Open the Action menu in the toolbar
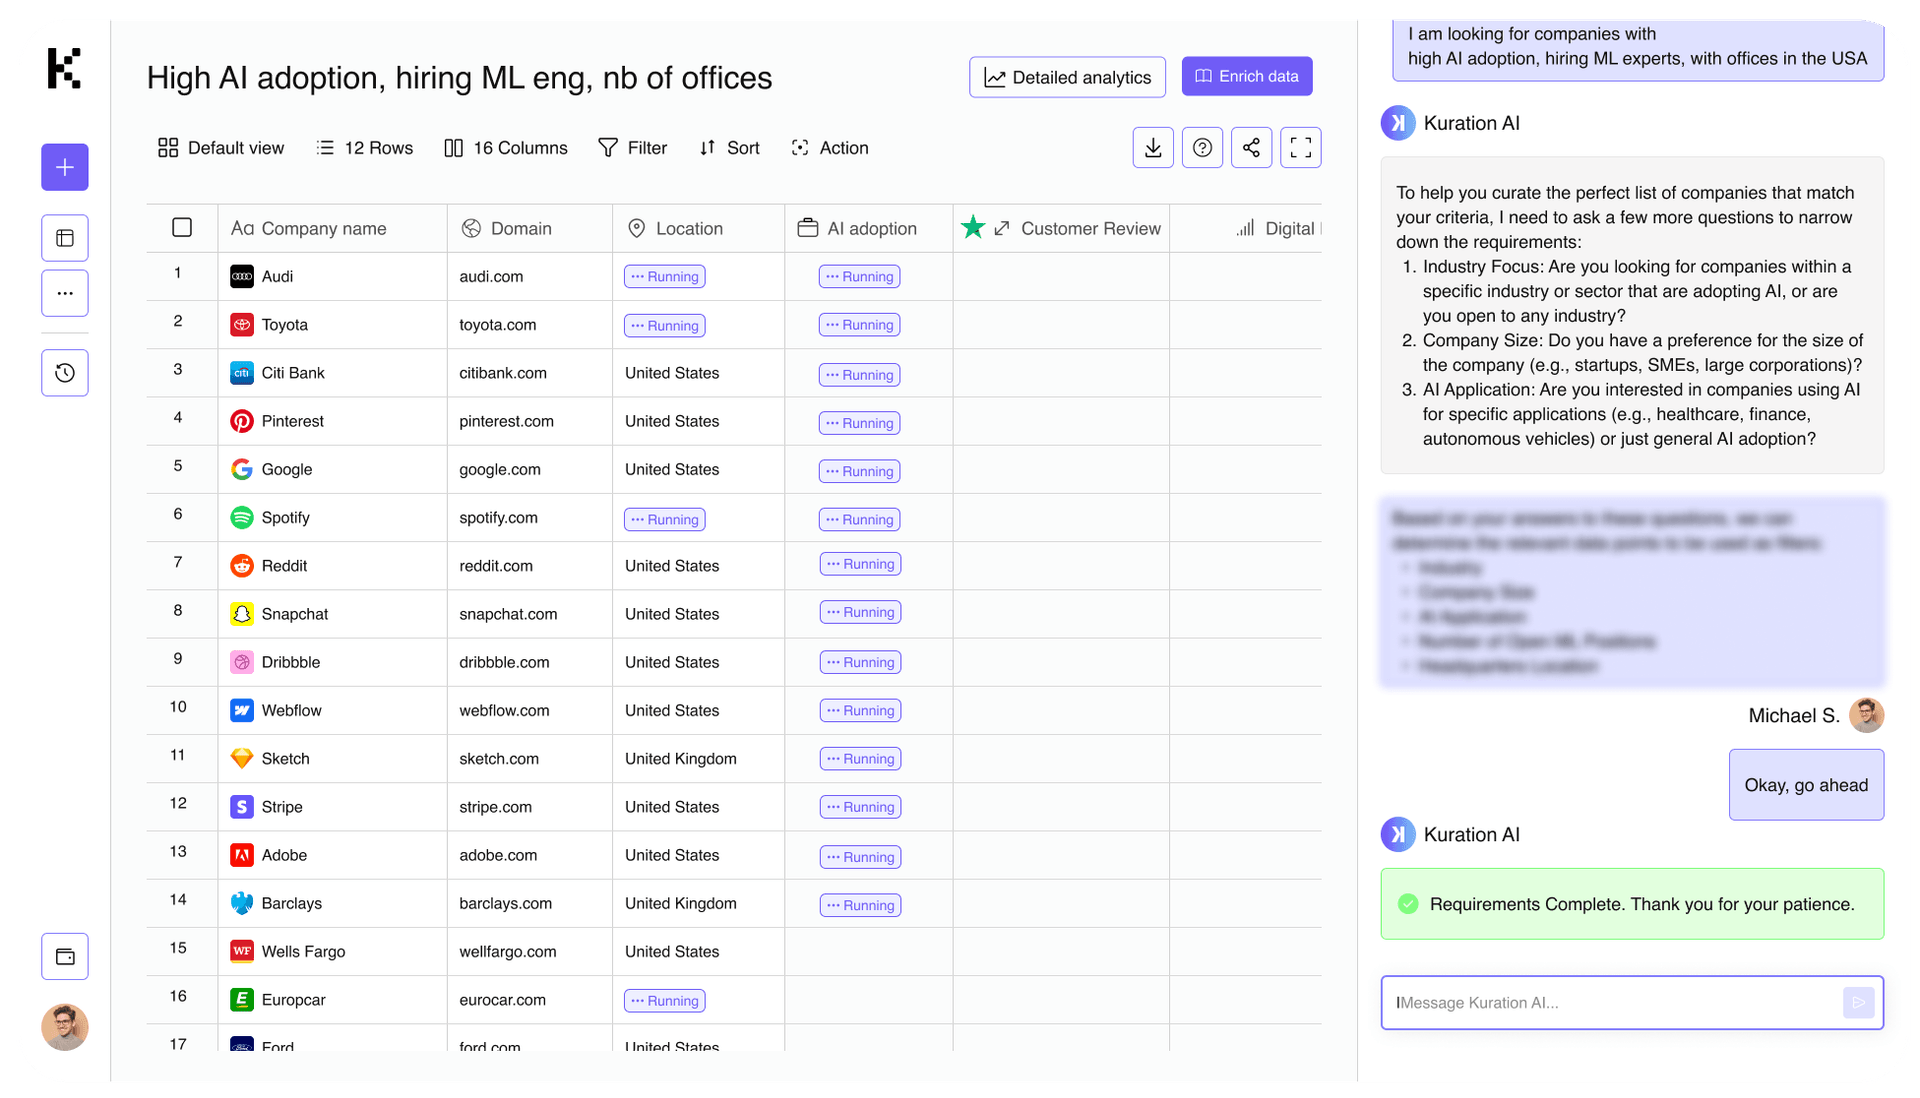The width and height of the screenshot is (1920, 1098). tap(830, 148)
